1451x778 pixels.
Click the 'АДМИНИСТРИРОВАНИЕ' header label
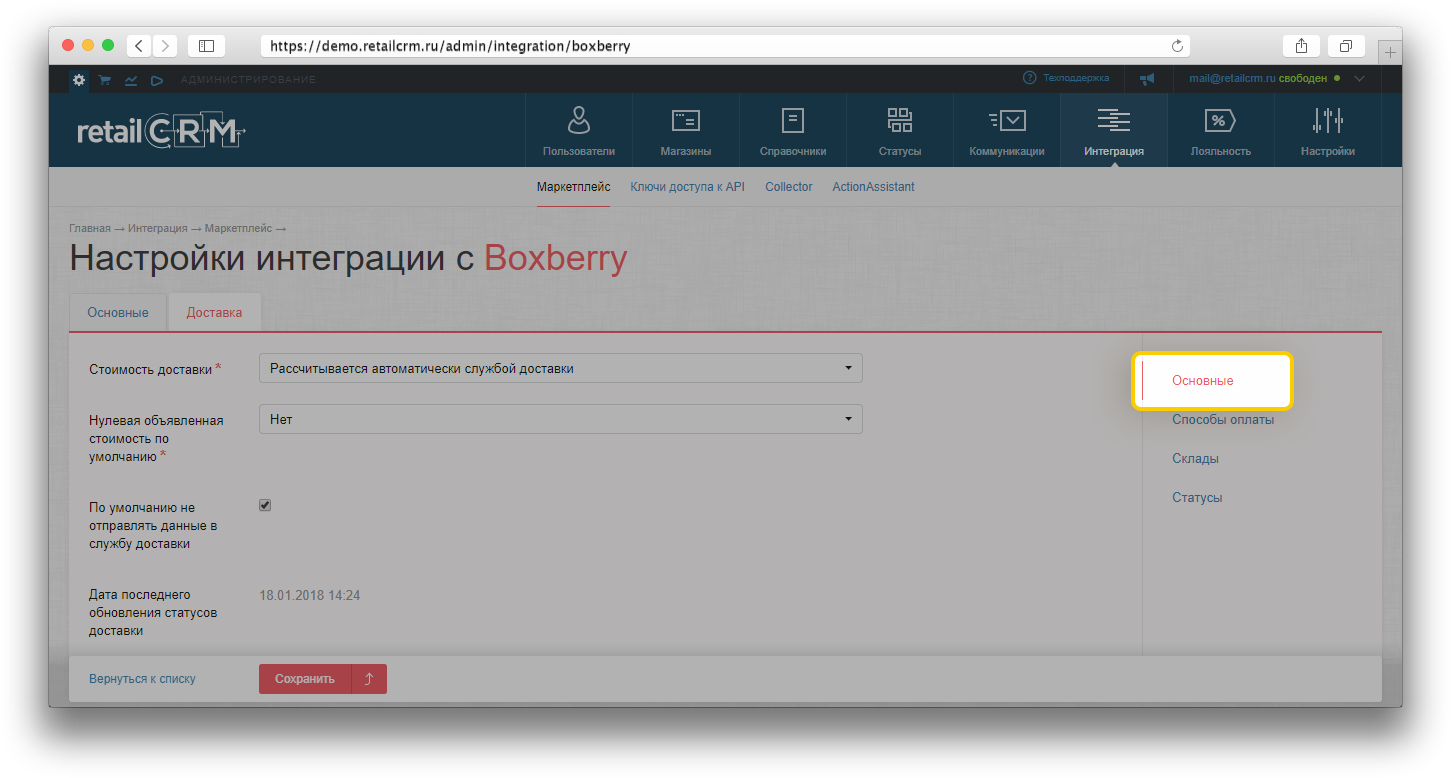[248, 80]
